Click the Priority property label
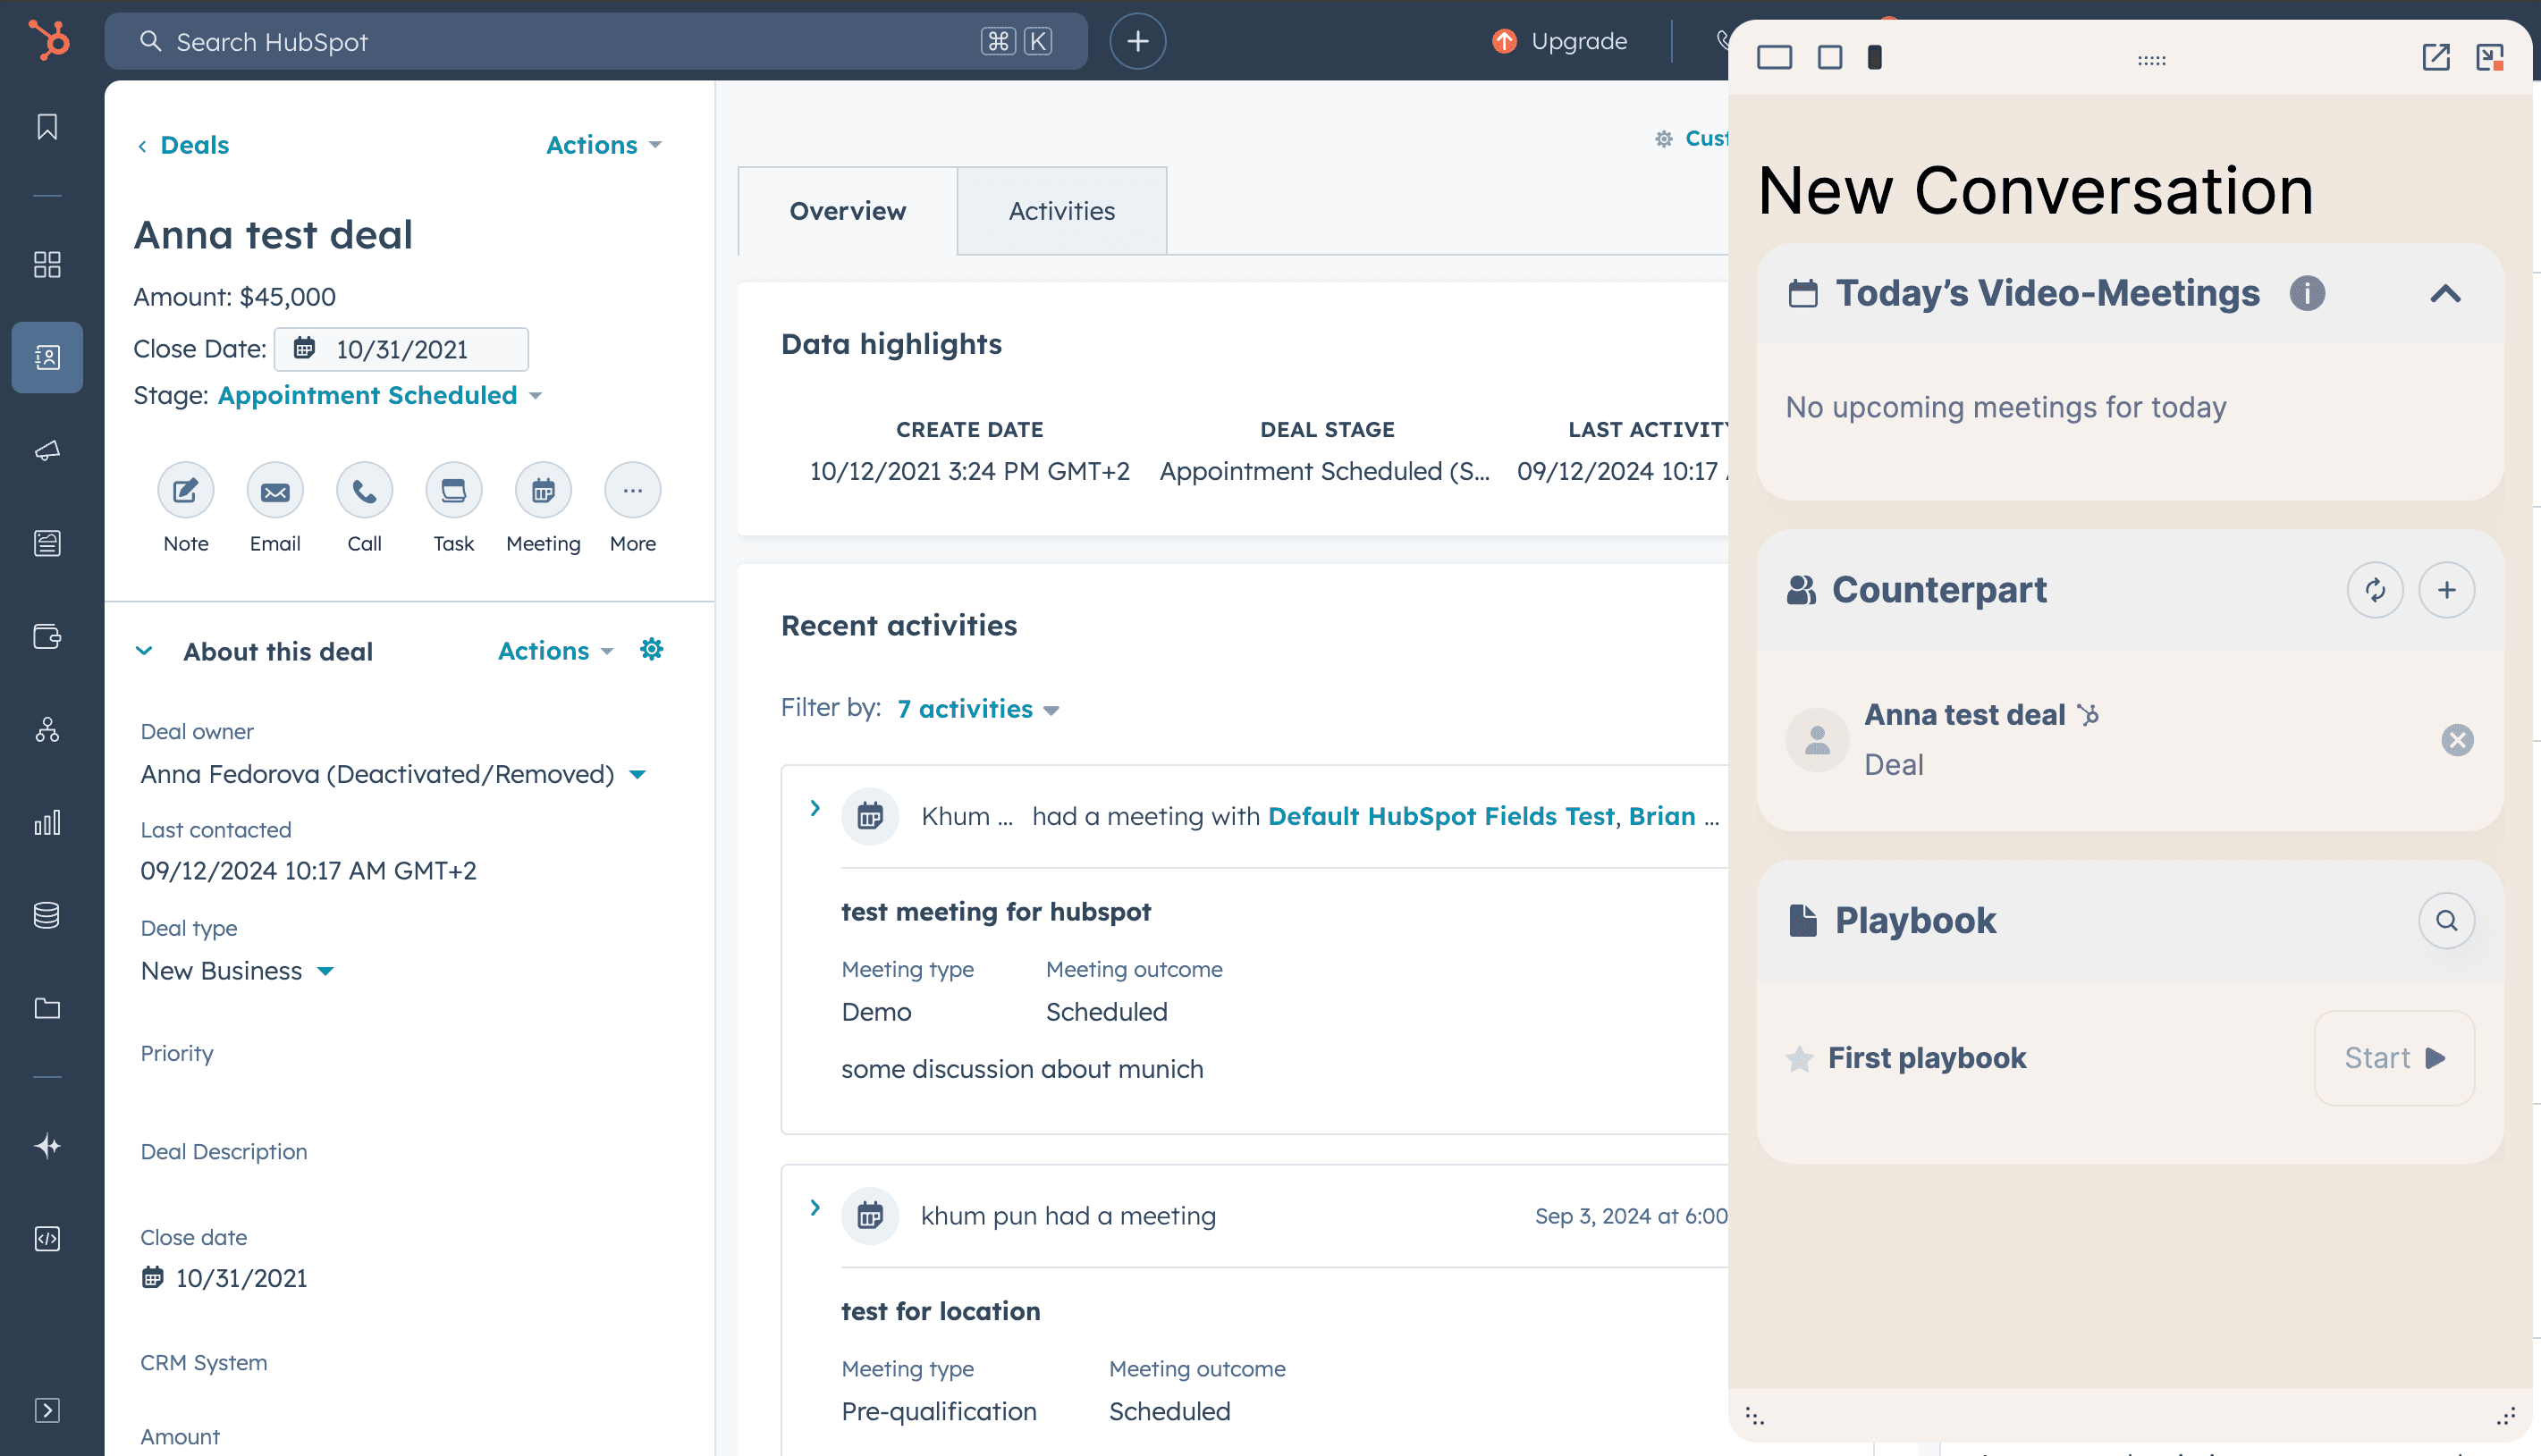2541x1456 pixels. coord(177,1053)
